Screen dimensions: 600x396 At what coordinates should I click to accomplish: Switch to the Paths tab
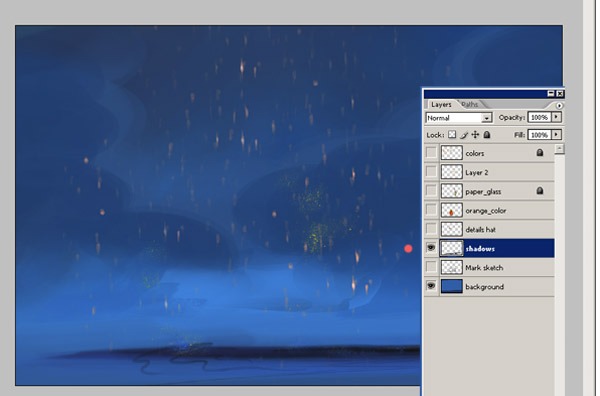[x=470, y=104]
